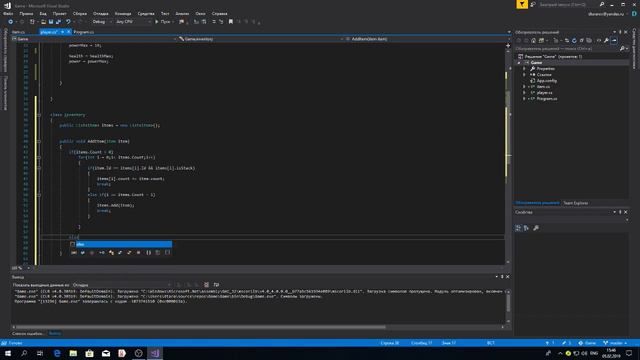Image resolution: width=640 pixels, height=360 pixels.
Task: Switch to the Team Explorer tab
Action: pyautogui.click(x=576, y=203)
